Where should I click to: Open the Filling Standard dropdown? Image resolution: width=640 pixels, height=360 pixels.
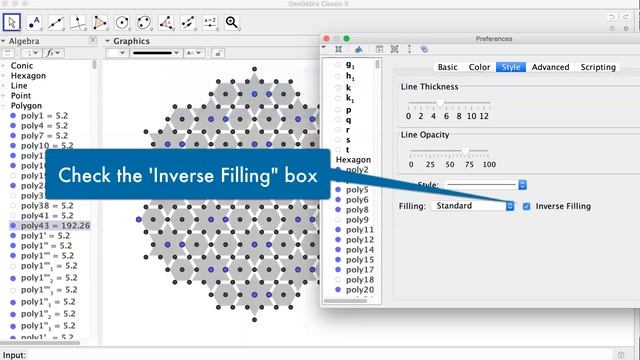click(x=473, y=206)
